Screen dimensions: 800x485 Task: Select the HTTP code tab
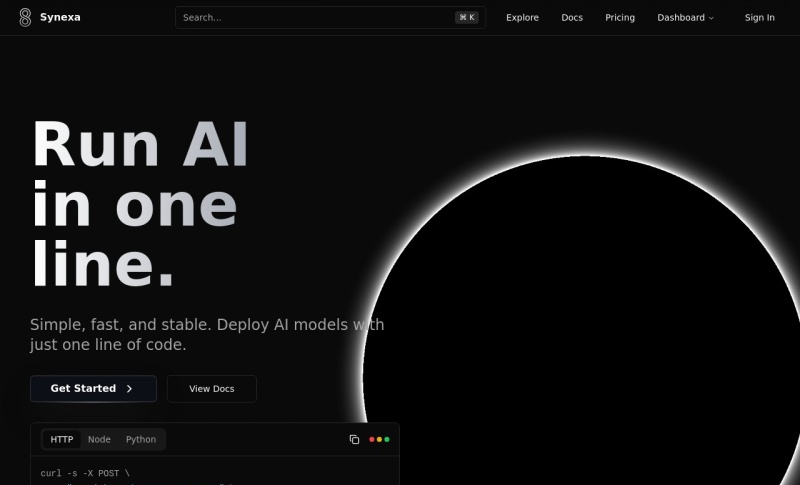pos(62,439)
